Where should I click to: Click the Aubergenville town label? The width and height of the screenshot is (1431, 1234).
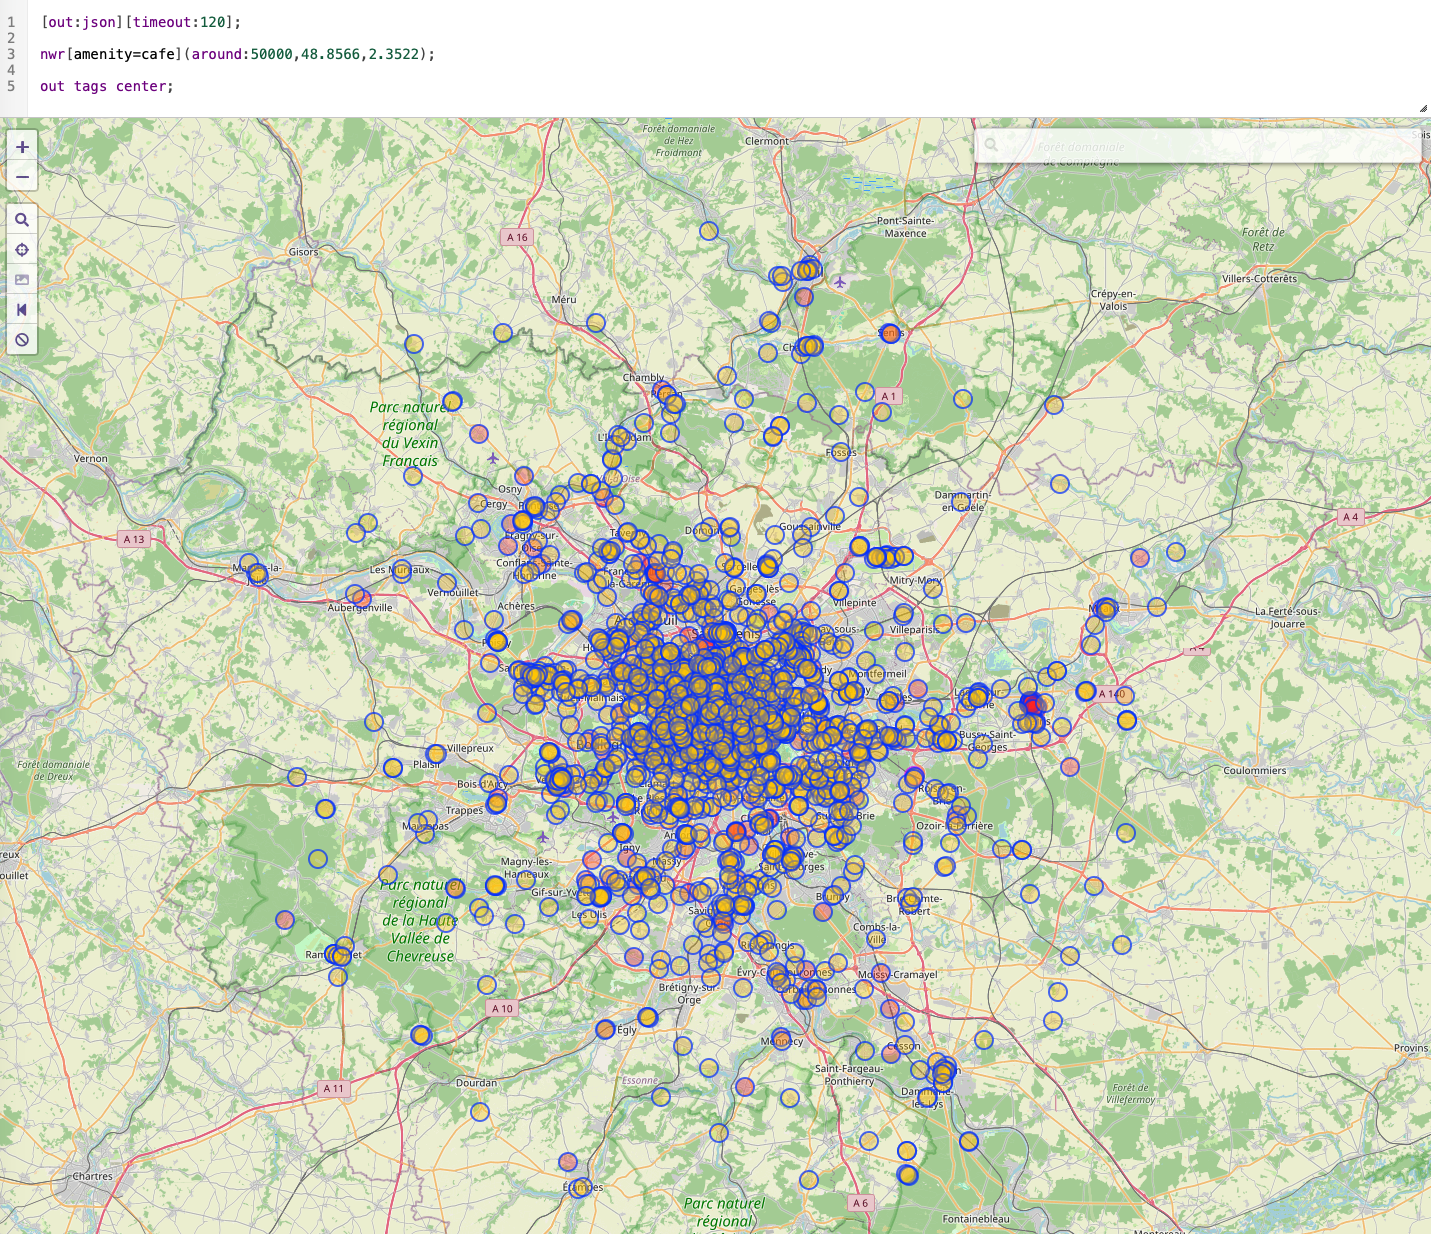[360, 607]
